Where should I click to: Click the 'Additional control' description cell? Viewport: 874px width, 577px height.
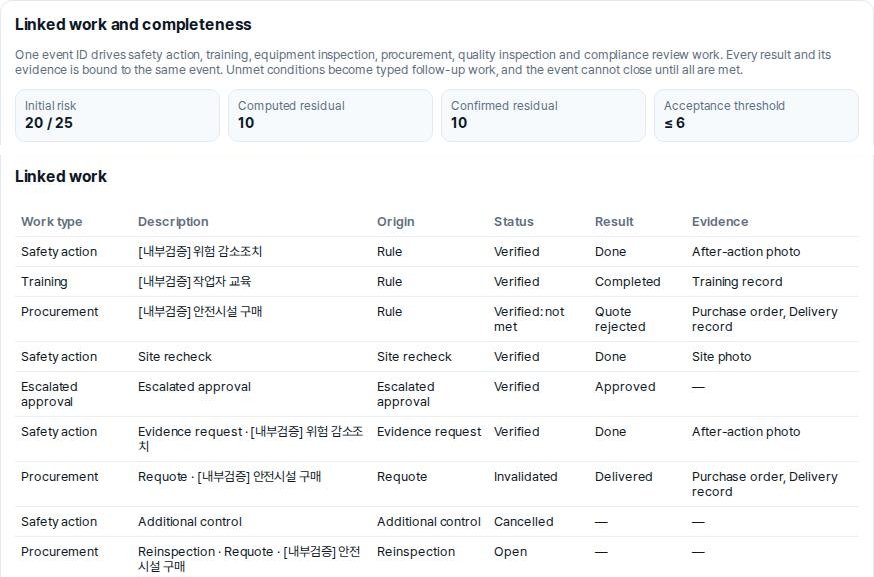tap(190, 522)
